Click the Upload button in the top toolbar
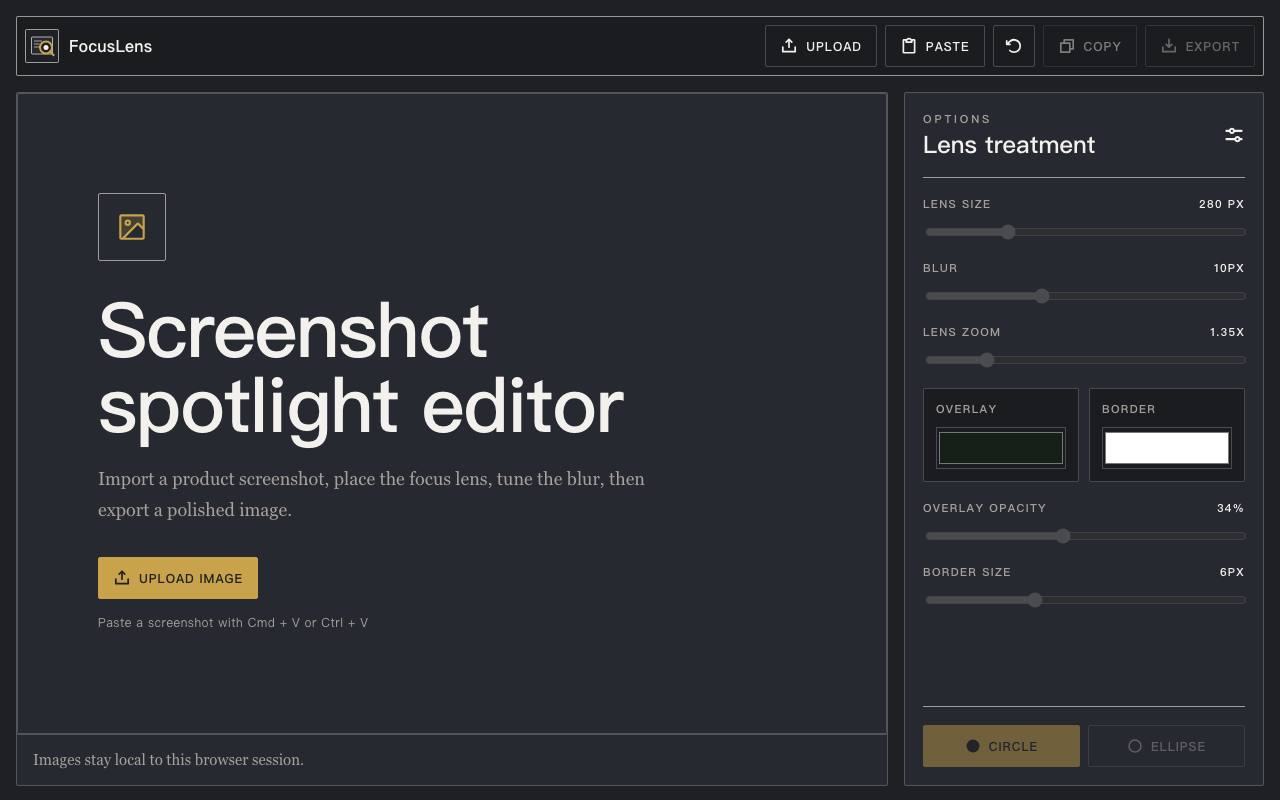The height and width of the screenshot is (800, 1280). pos(821,46)
